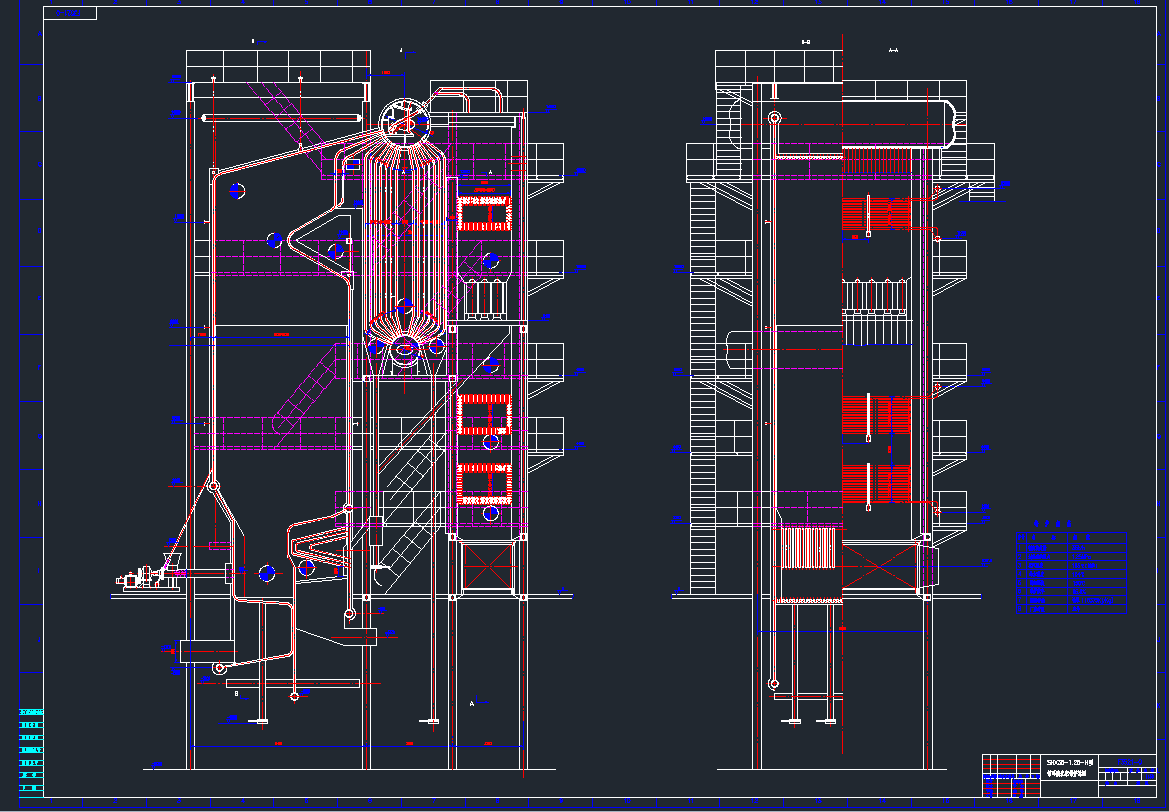Click the upper steam drum circle in left view

[x=403, y=119]
